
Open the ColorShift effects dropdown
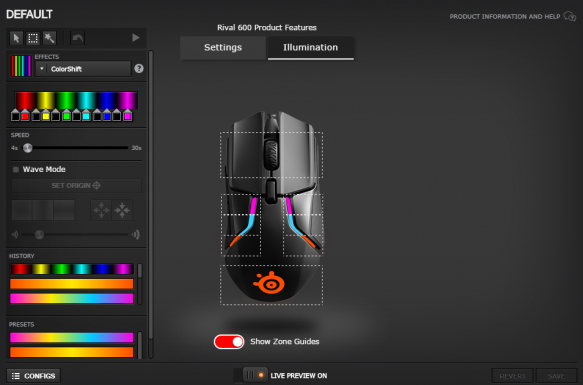click(83, 69)
